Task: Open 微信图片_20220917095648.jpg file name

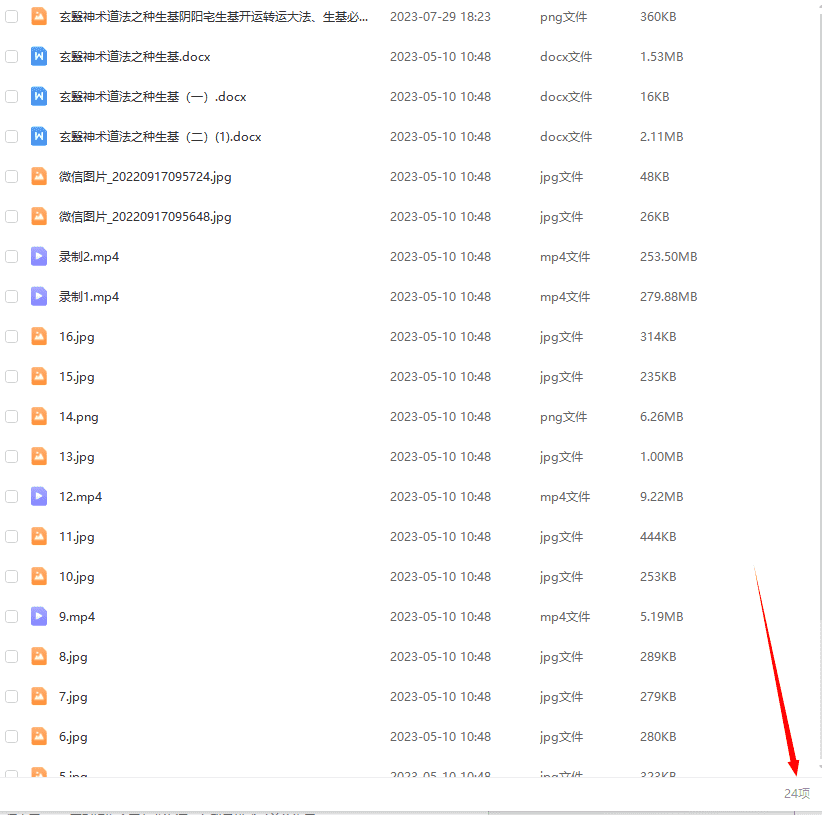Action: pos(145,217)
